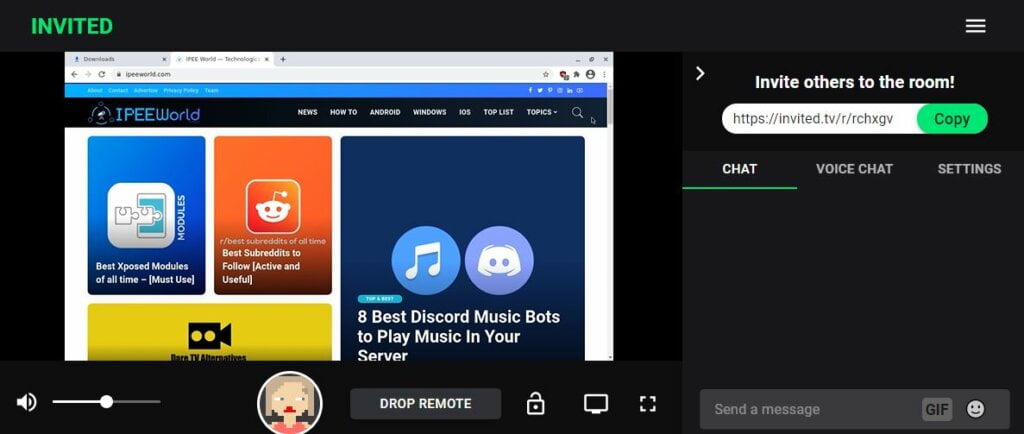Mute the room volume speaker icon
The image size is (1024, 434).
click(27, 402)
